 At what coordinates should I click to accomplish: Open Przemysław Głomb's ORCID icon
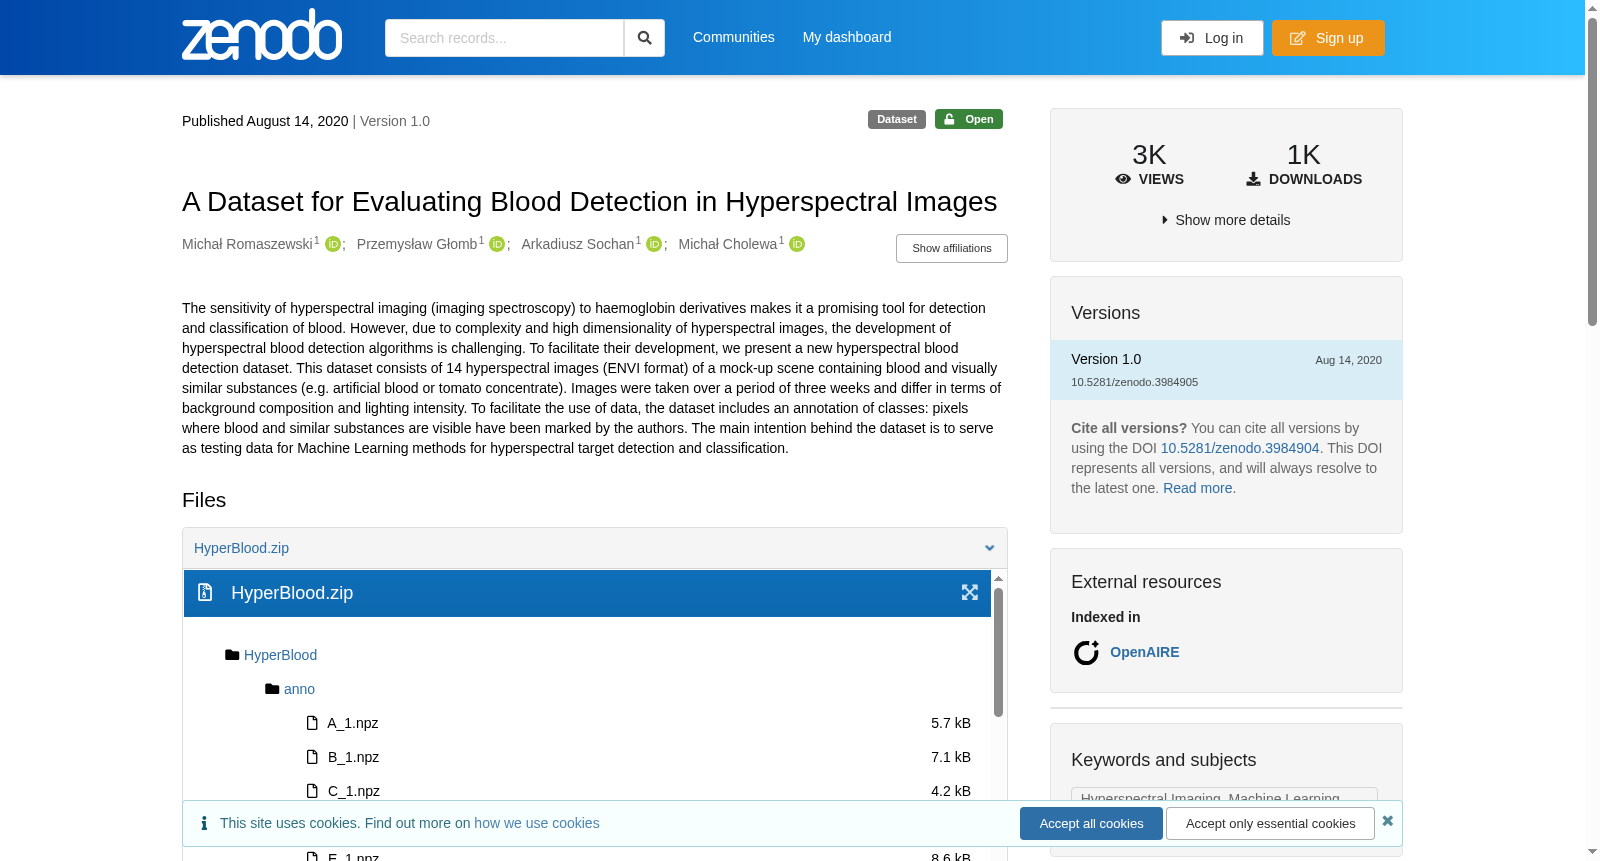point(497,244)
